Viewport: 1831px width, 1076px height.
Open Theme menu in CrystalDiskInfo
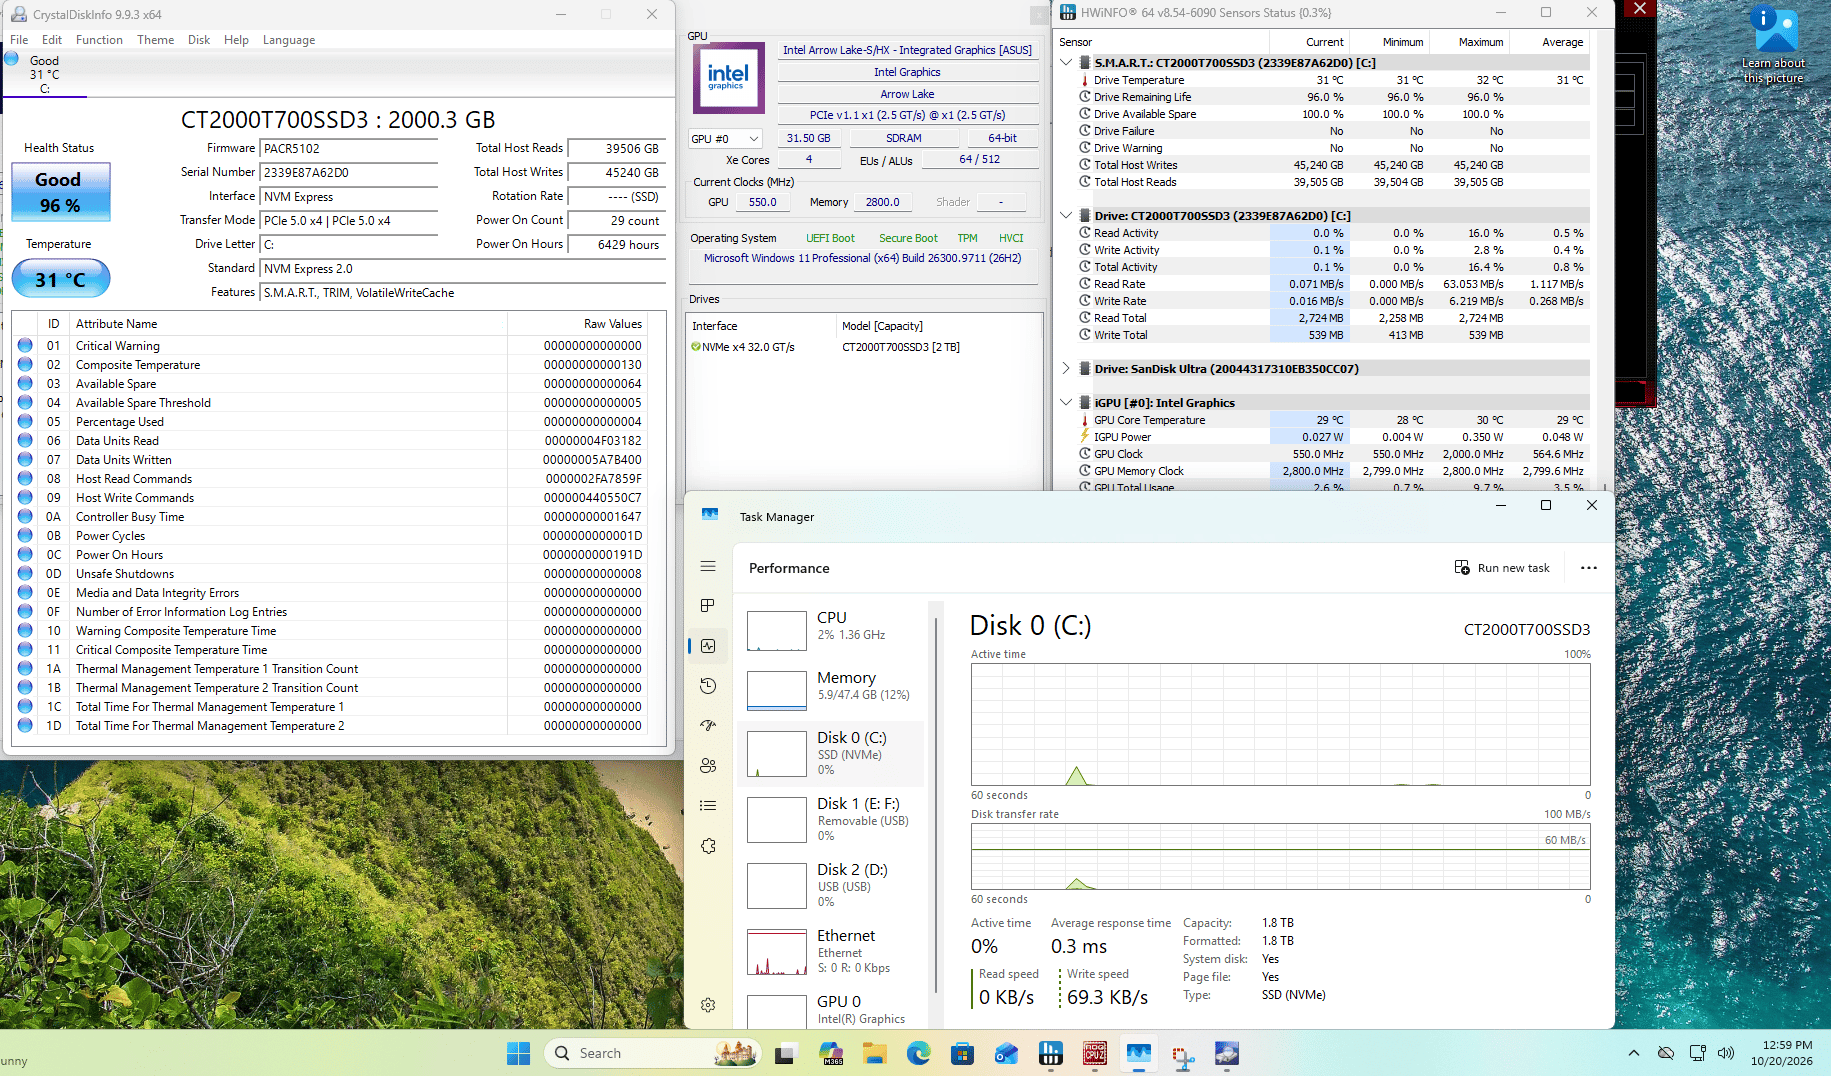click(x=155, y=40)
